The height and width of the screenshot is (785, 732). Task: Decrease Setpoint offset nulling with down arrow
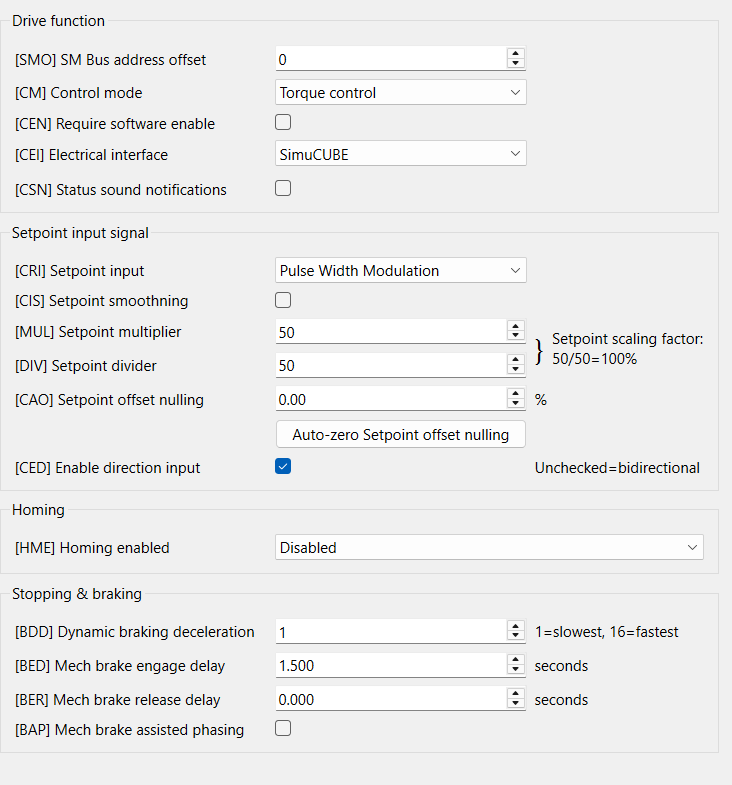point(515,405)
